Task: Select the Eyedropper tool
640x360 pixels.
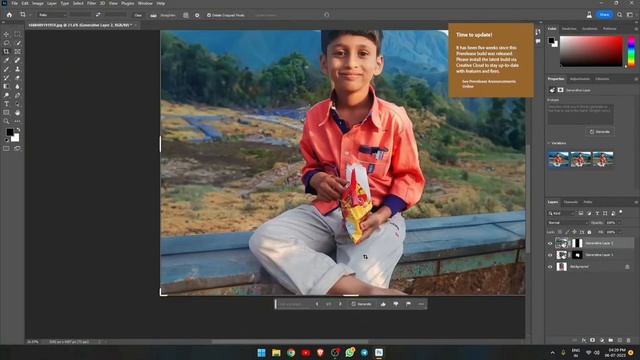Action: click(x=6, y=60)
